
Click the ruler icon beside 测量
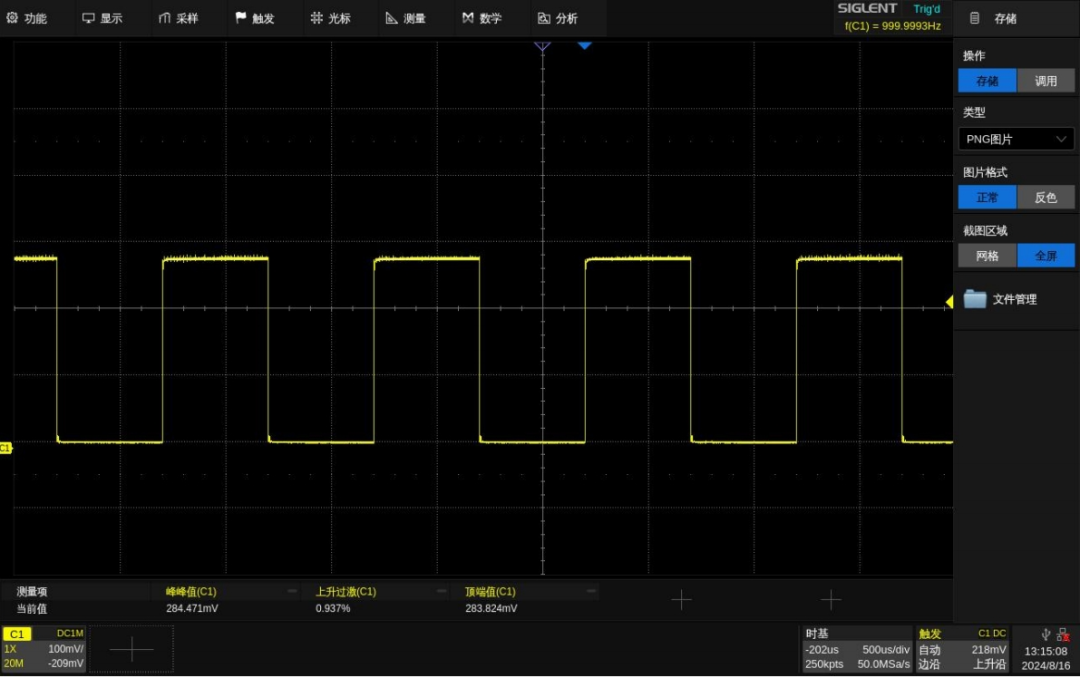click(x=391, y=18)
